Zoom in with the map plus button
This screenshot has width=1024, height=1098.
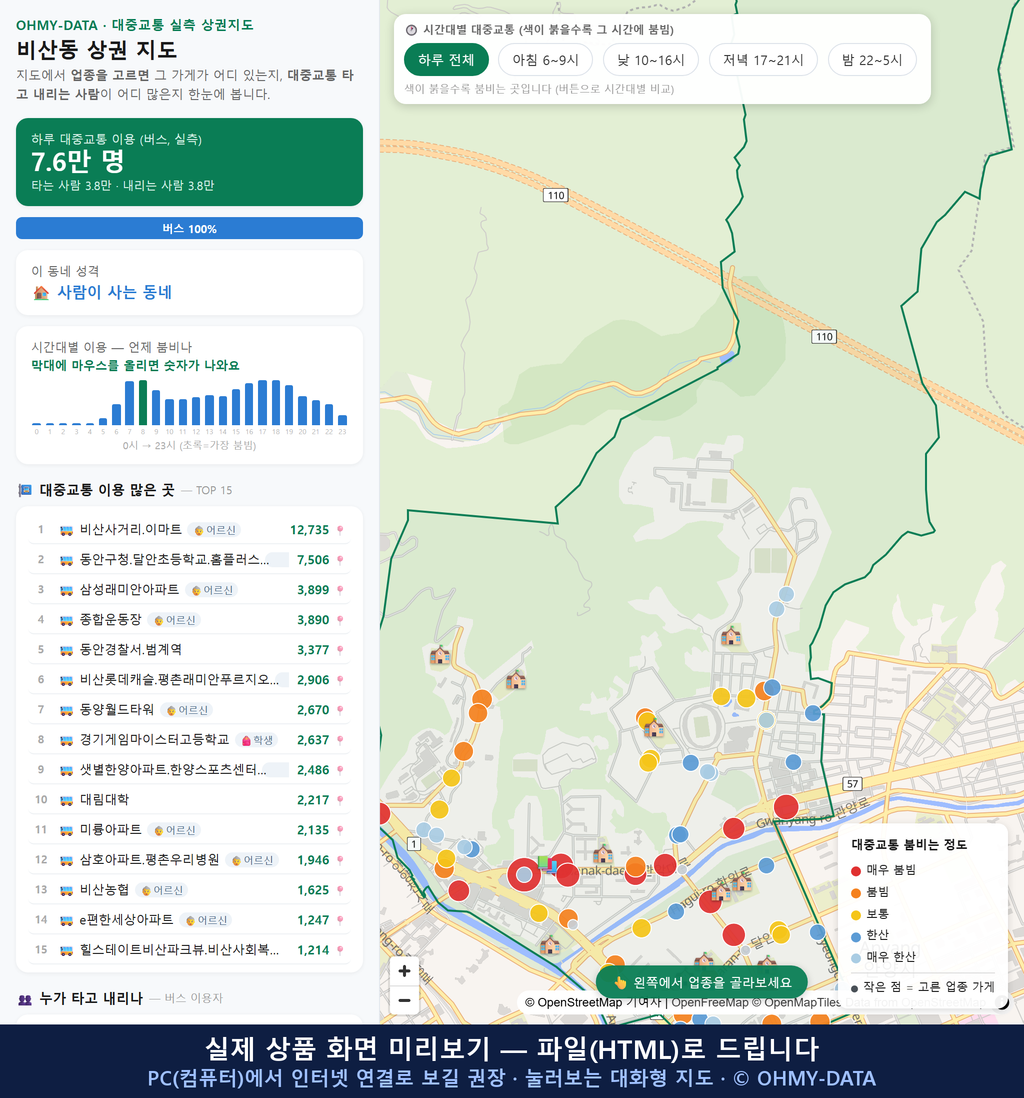click(x=404, y=971)
